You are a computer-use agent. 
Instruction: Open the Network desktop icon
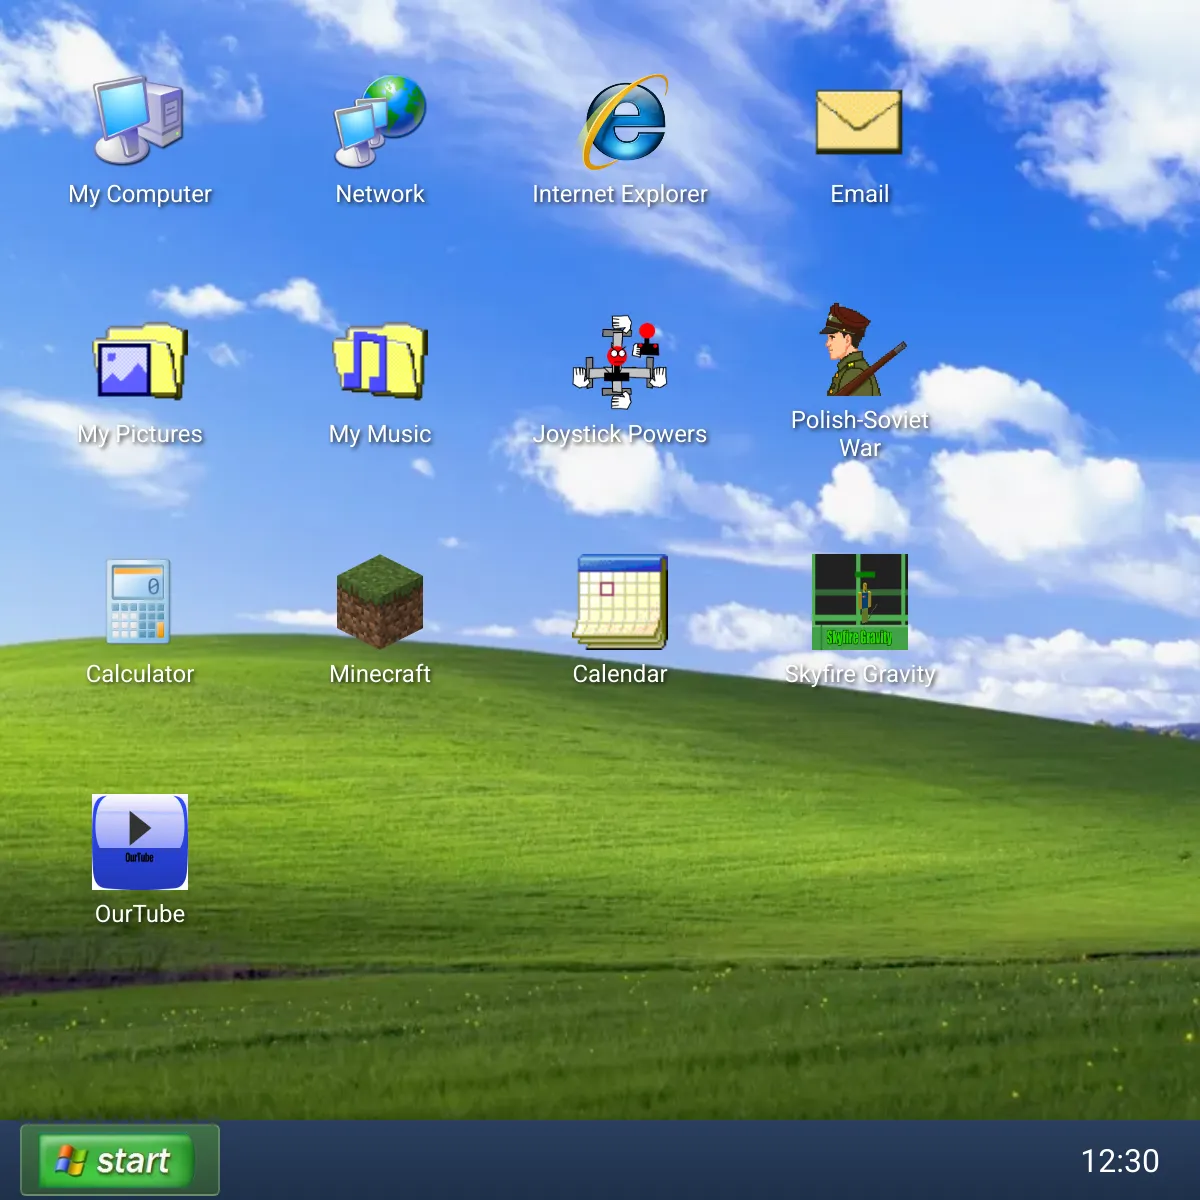380,122
